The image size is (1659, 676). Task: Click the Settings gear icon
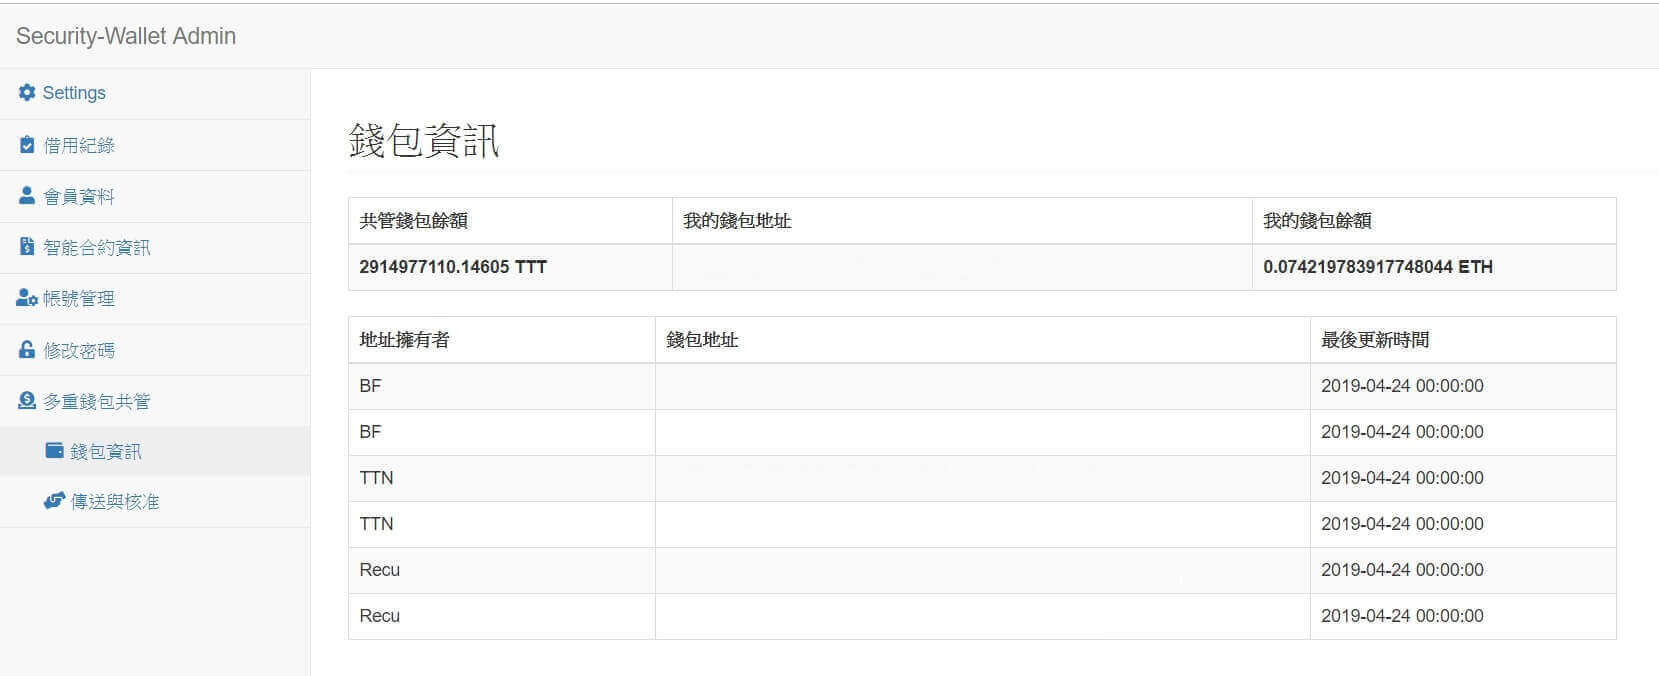27,93
